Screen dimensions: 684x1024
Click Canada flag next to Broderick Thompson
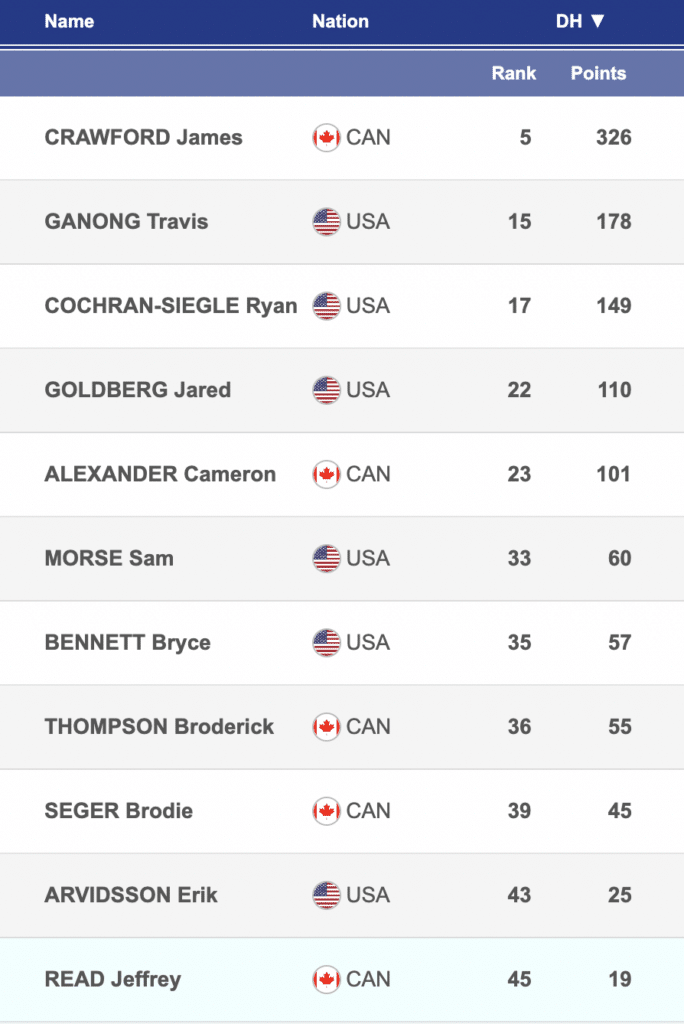[326, 727]
